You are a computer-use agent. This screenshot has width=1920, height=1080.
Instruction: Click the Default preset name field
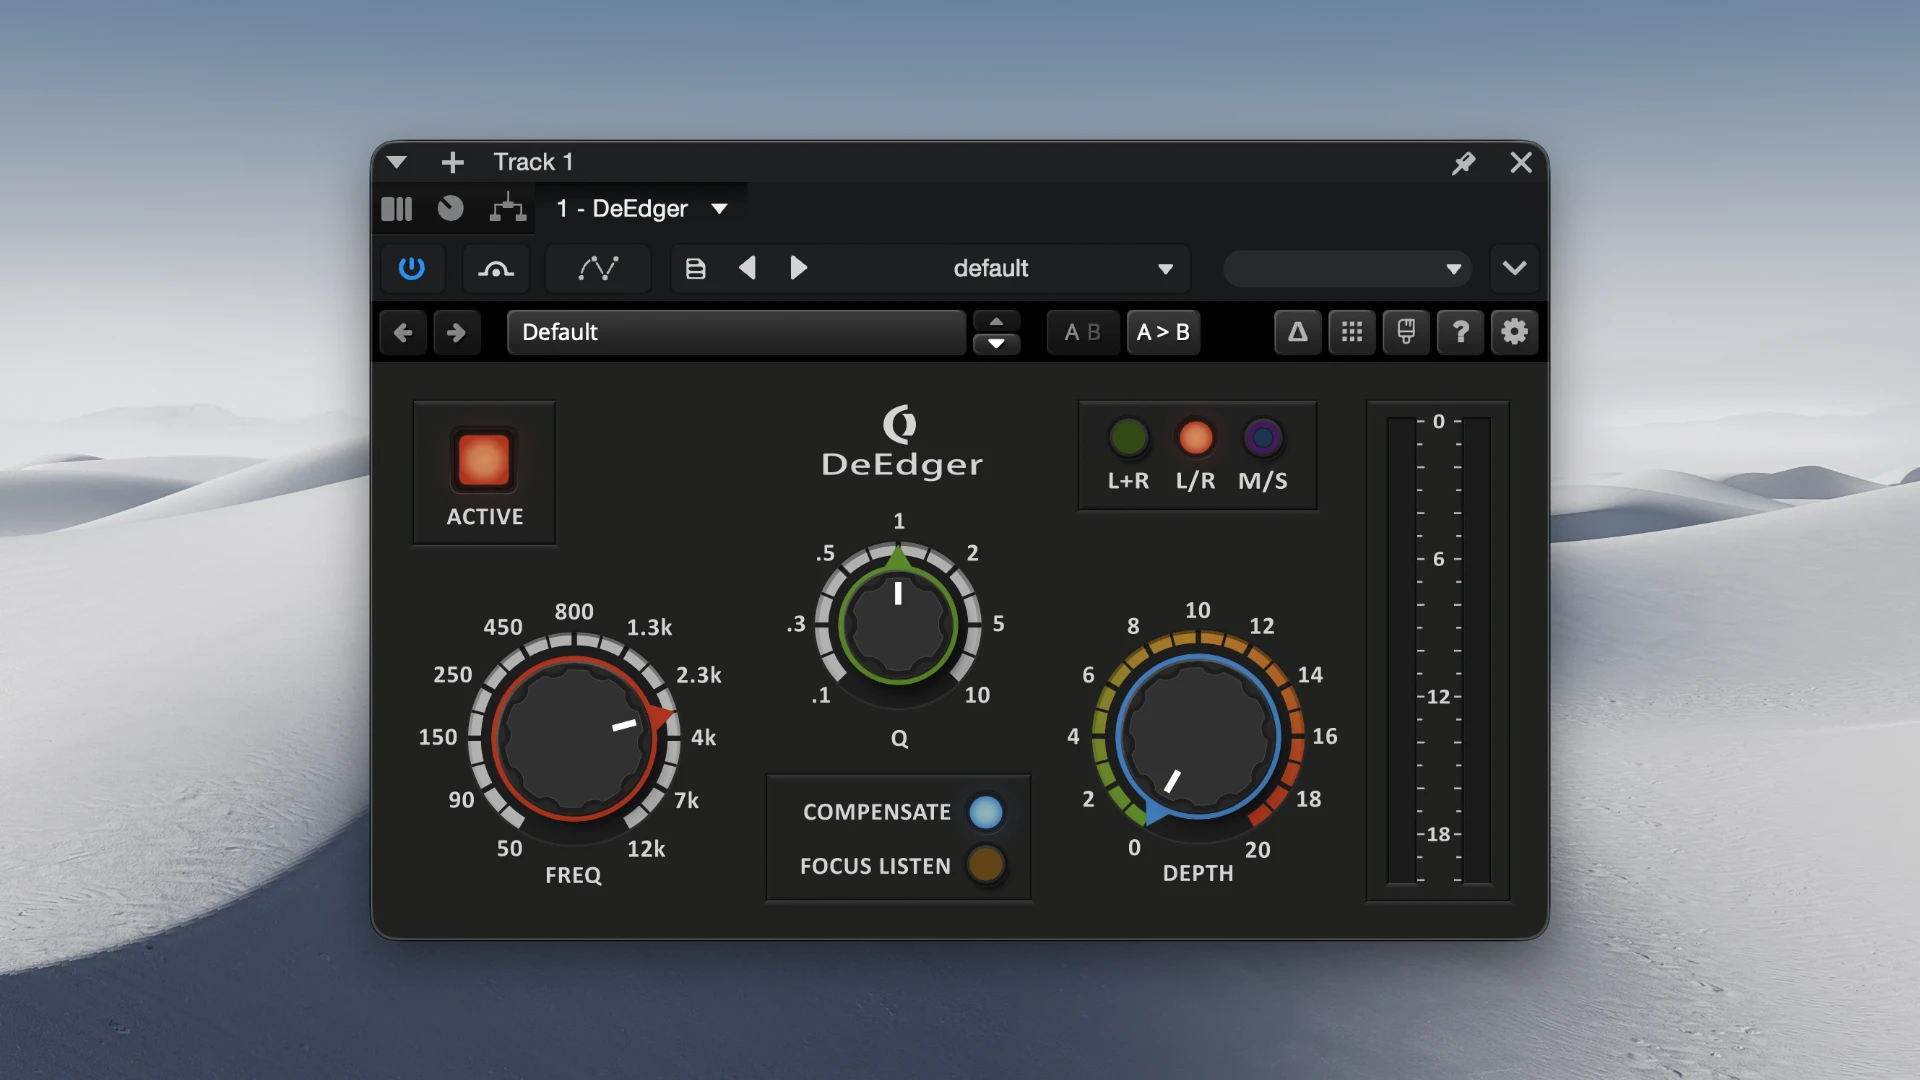point(736,332)
